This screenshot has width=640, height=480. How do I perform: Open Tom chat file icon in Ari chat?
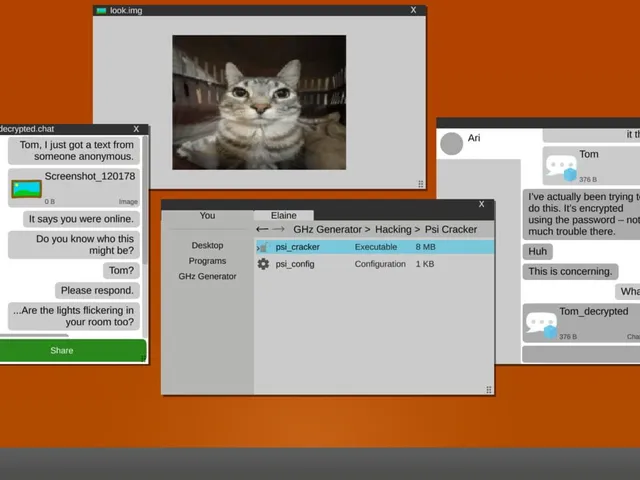coord(561,167)
